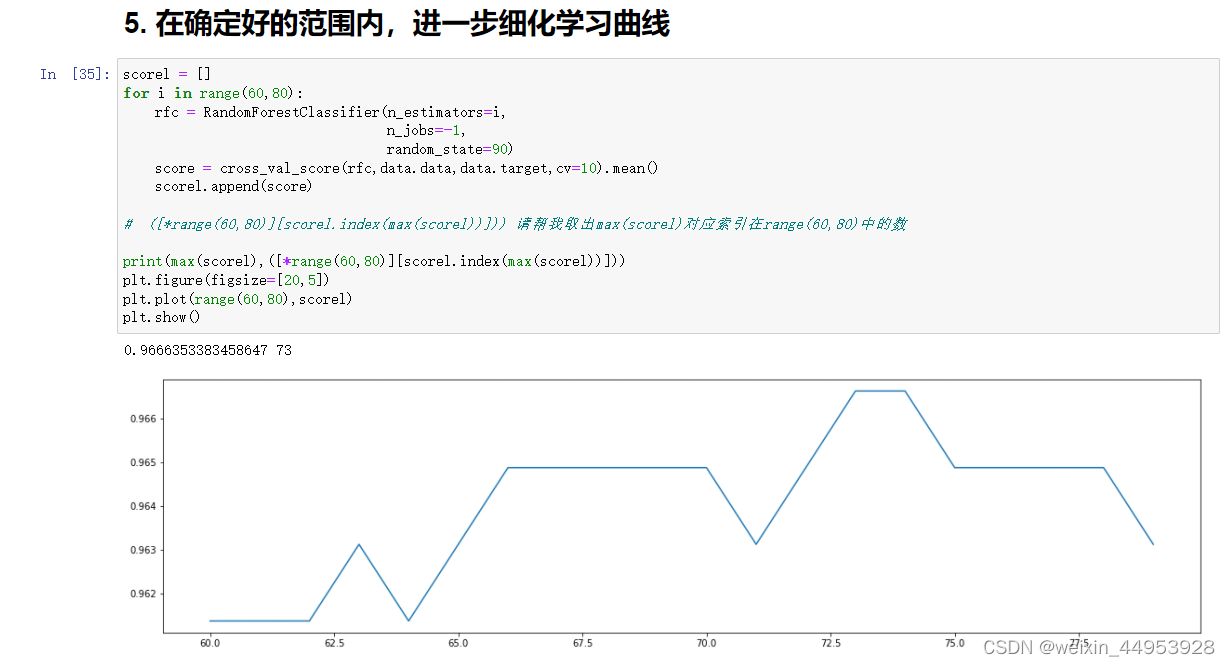Image resolution: width=1230 pixels, height=666 pixels.
Task: Click the green comment line starting with #
Action: [x=515, y=224]
